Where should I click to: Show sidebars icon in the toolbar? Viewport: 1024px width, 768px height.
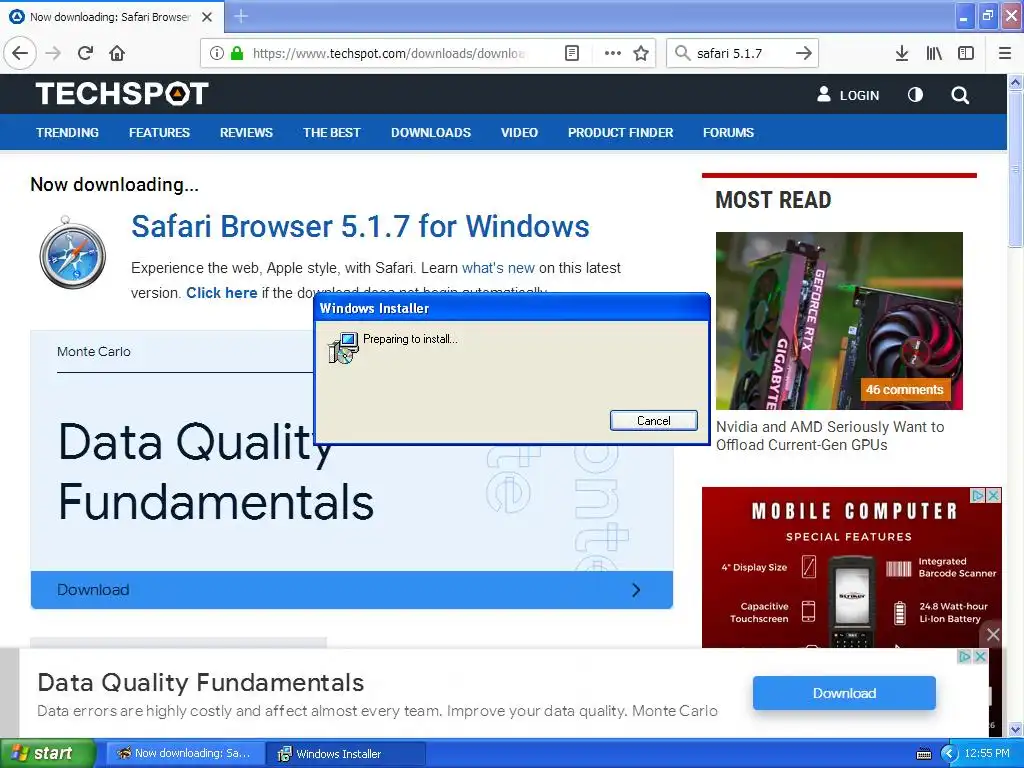(x=966, y=53)
